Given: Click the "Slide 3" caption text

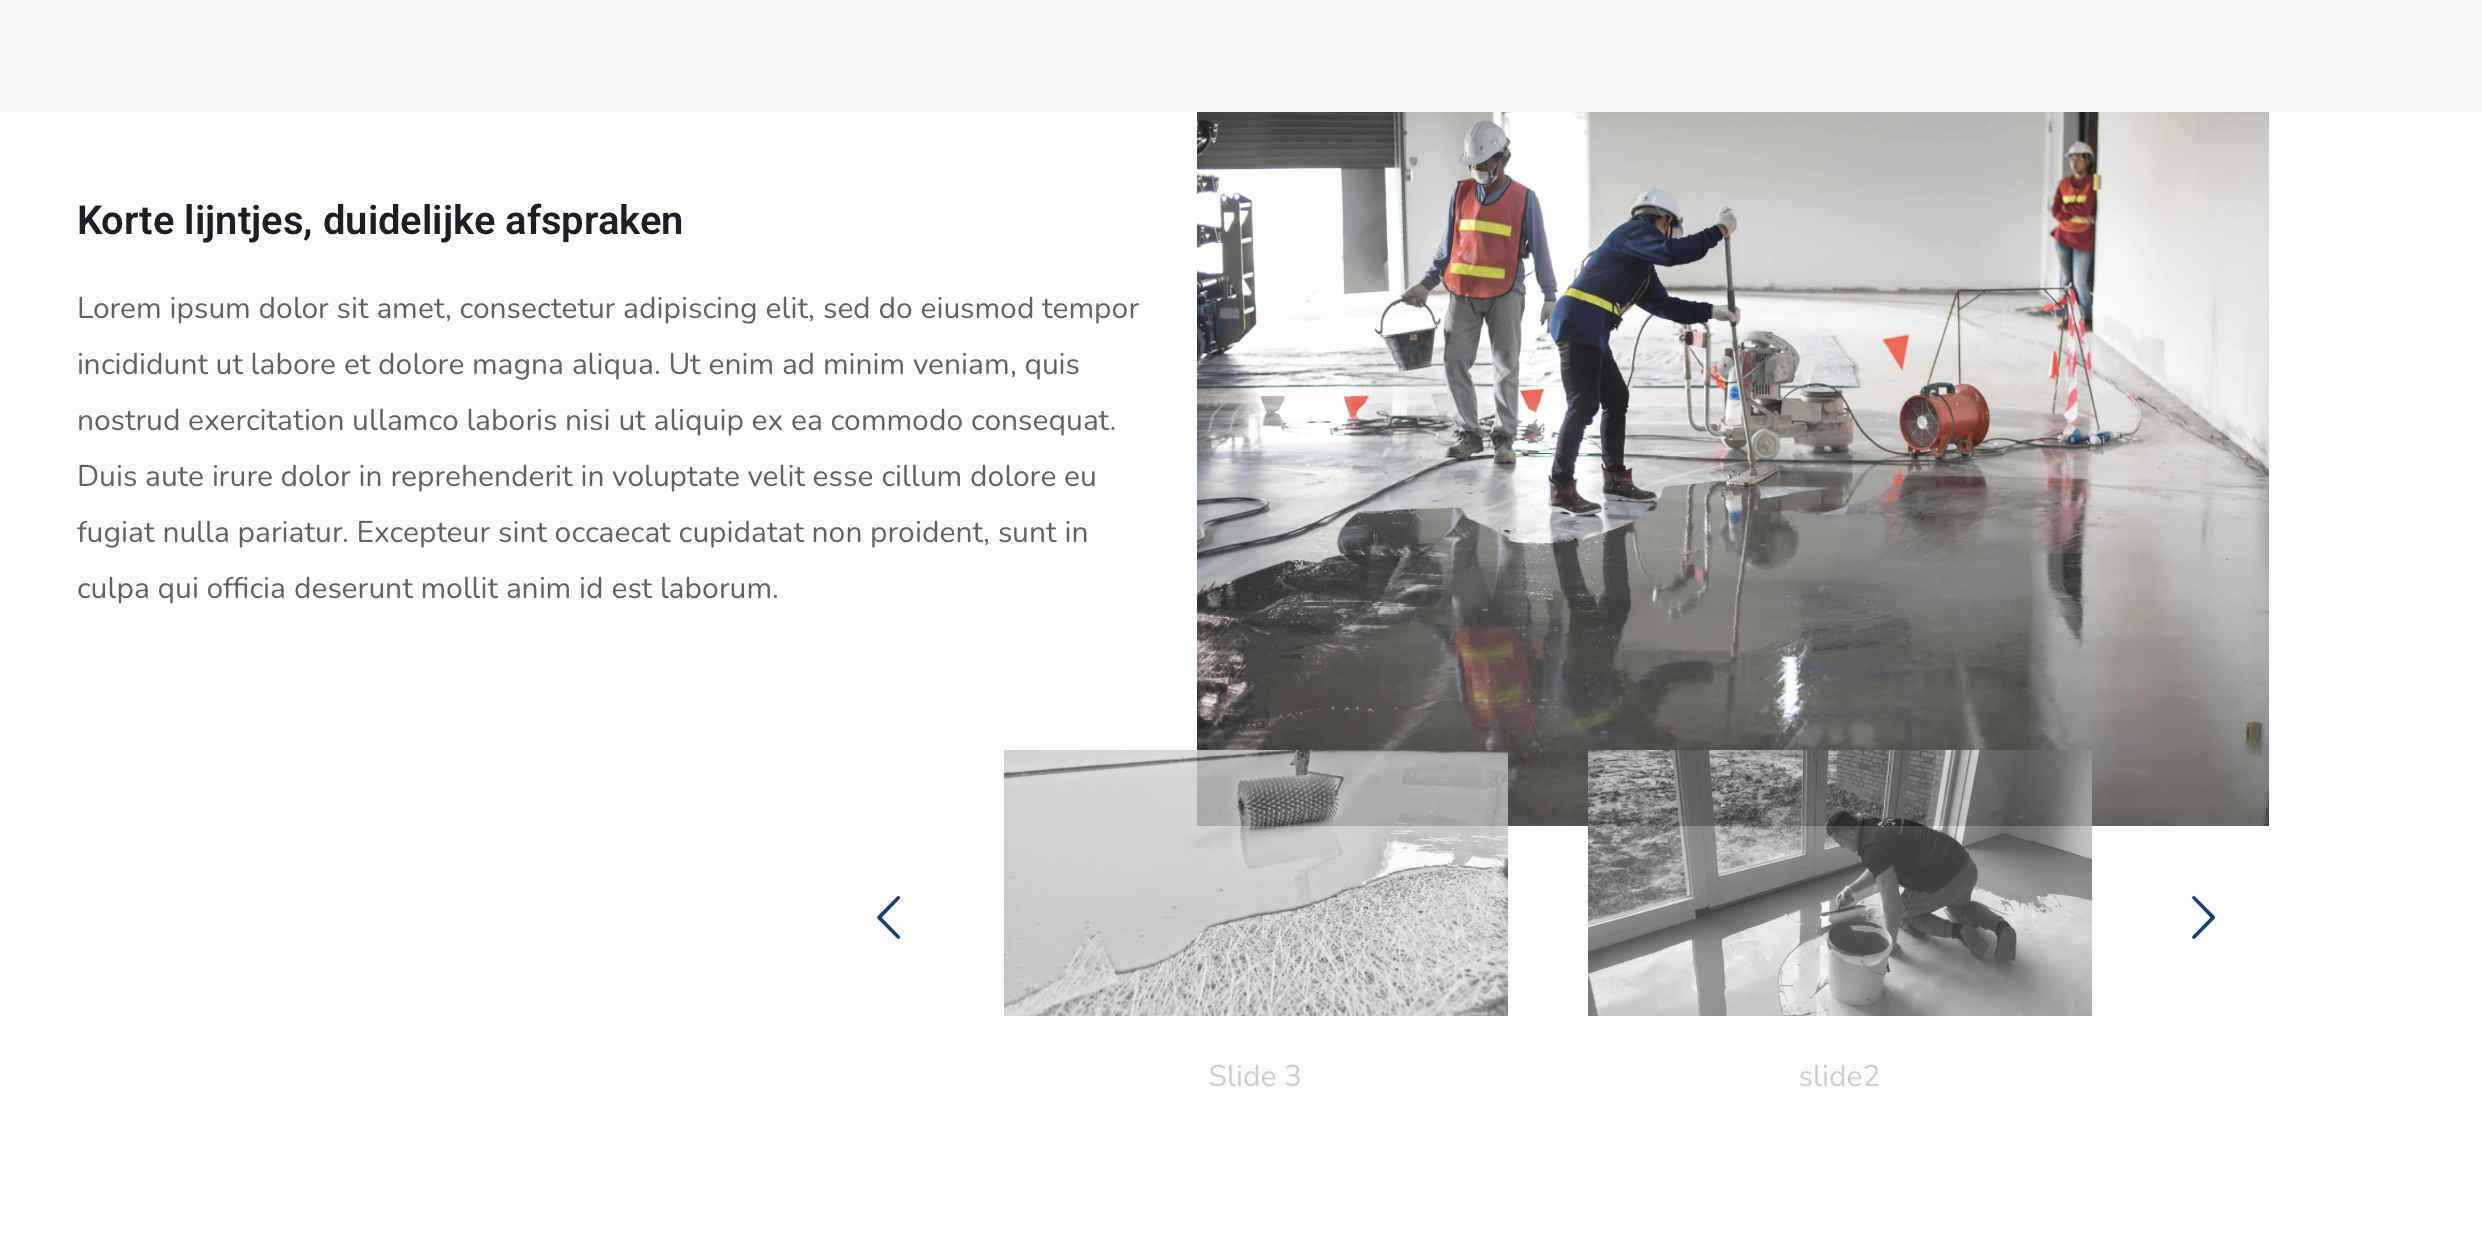Looking at the screenshot, I should [1254, 1076].
